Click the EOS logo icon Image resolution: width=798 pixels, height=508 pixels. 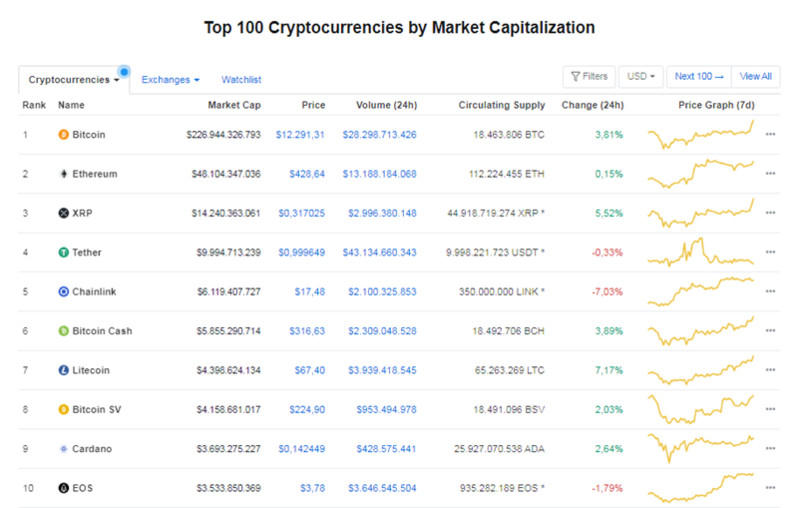click(x=64, y=488)
